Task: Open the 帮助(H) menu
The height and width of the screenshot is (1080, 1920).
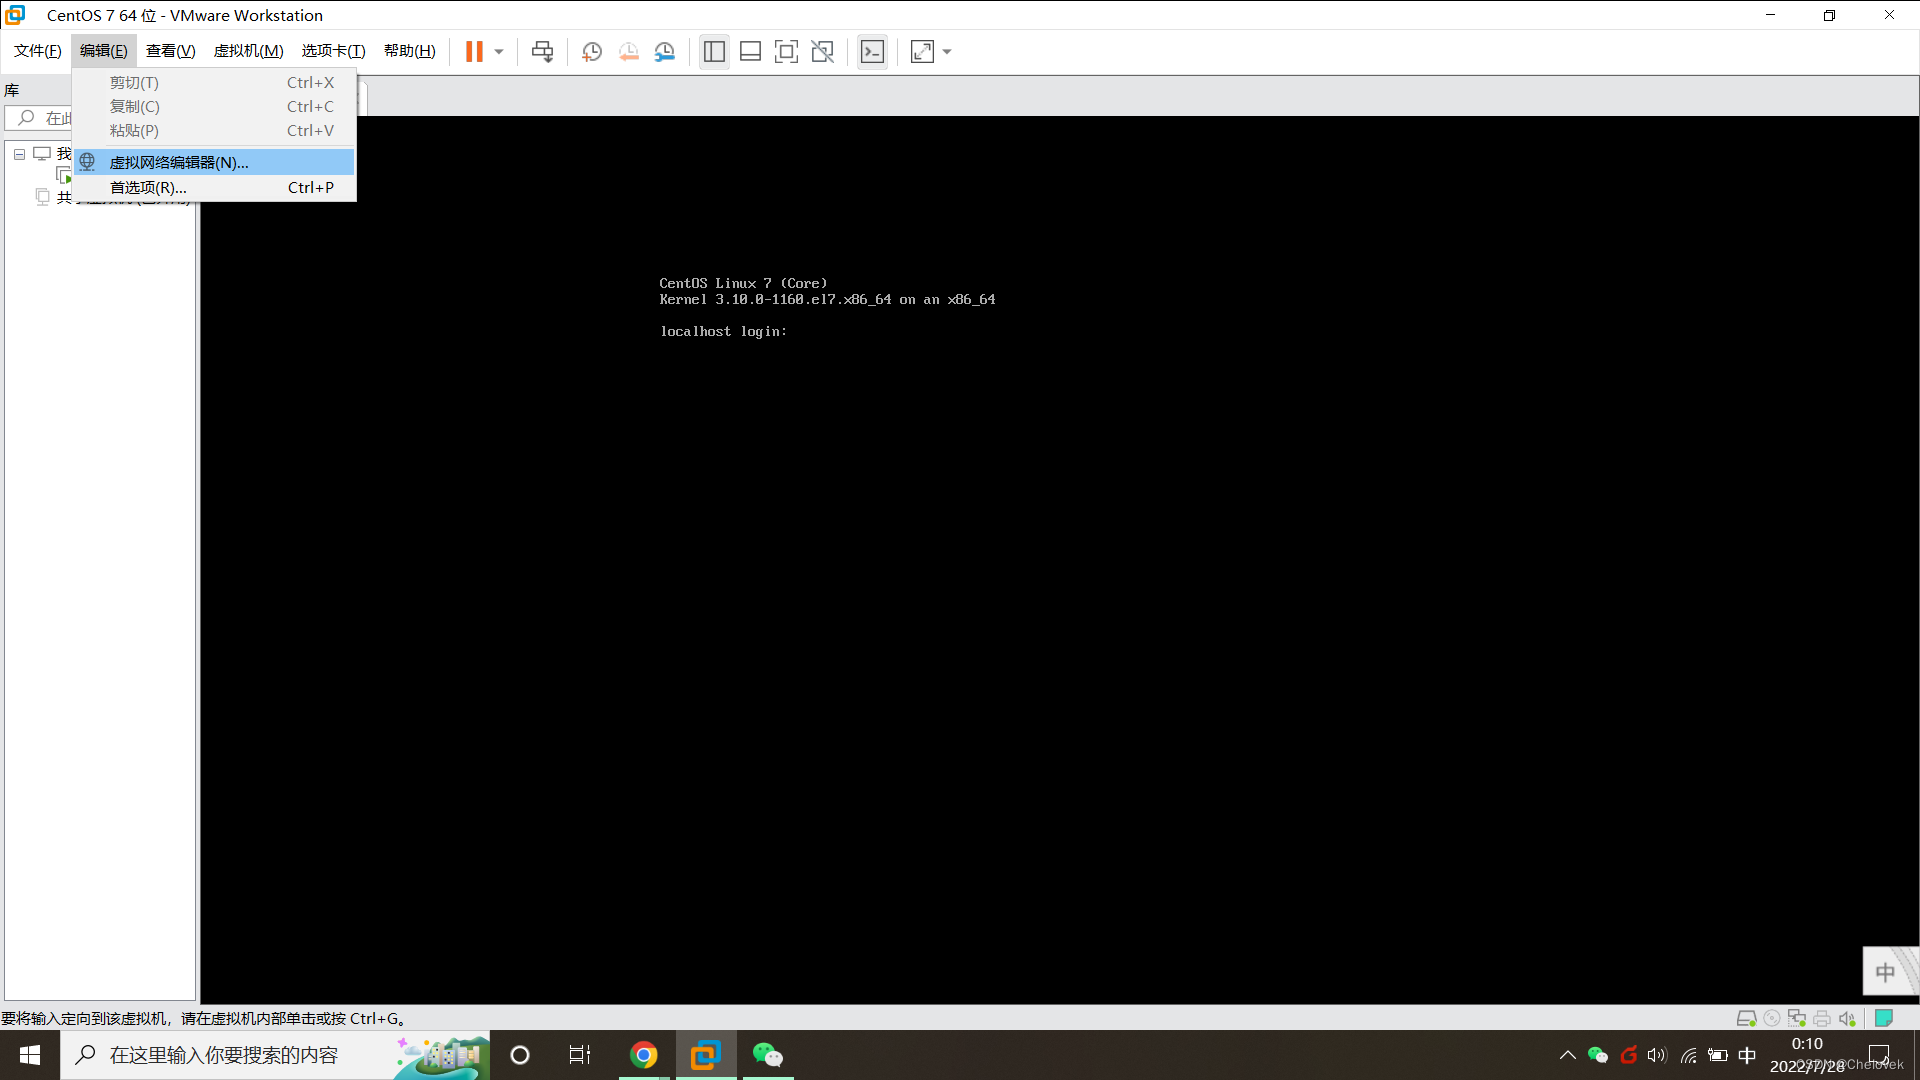Action: tap(410, 51)
